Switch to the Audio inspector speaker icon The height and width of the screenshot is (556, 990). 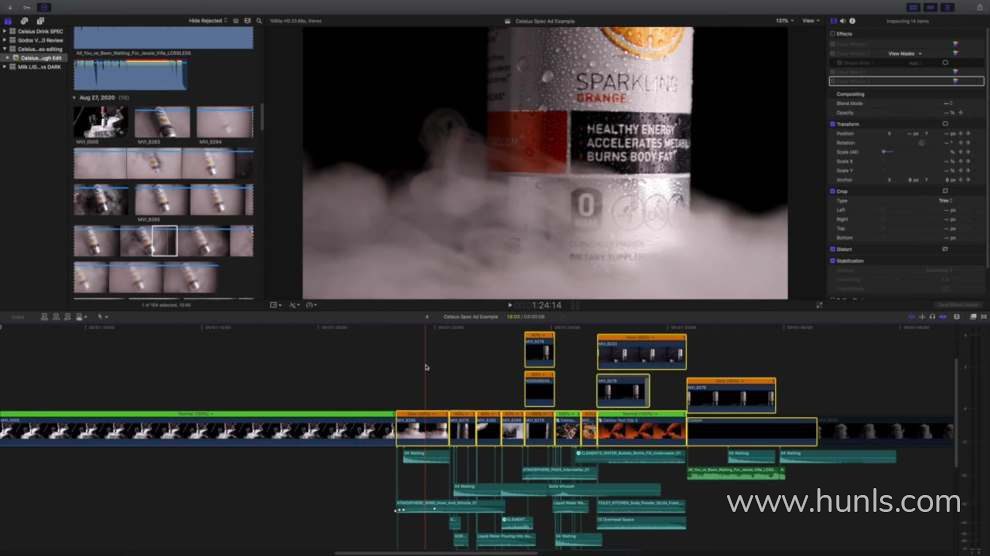coord(843,21)
